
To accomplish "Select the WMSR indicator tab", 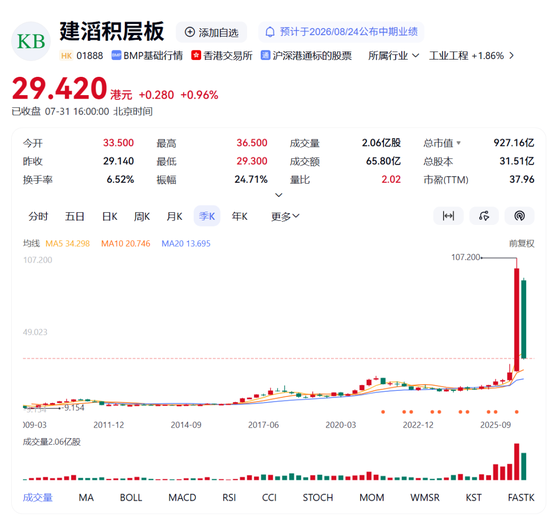I will point(425,497).
